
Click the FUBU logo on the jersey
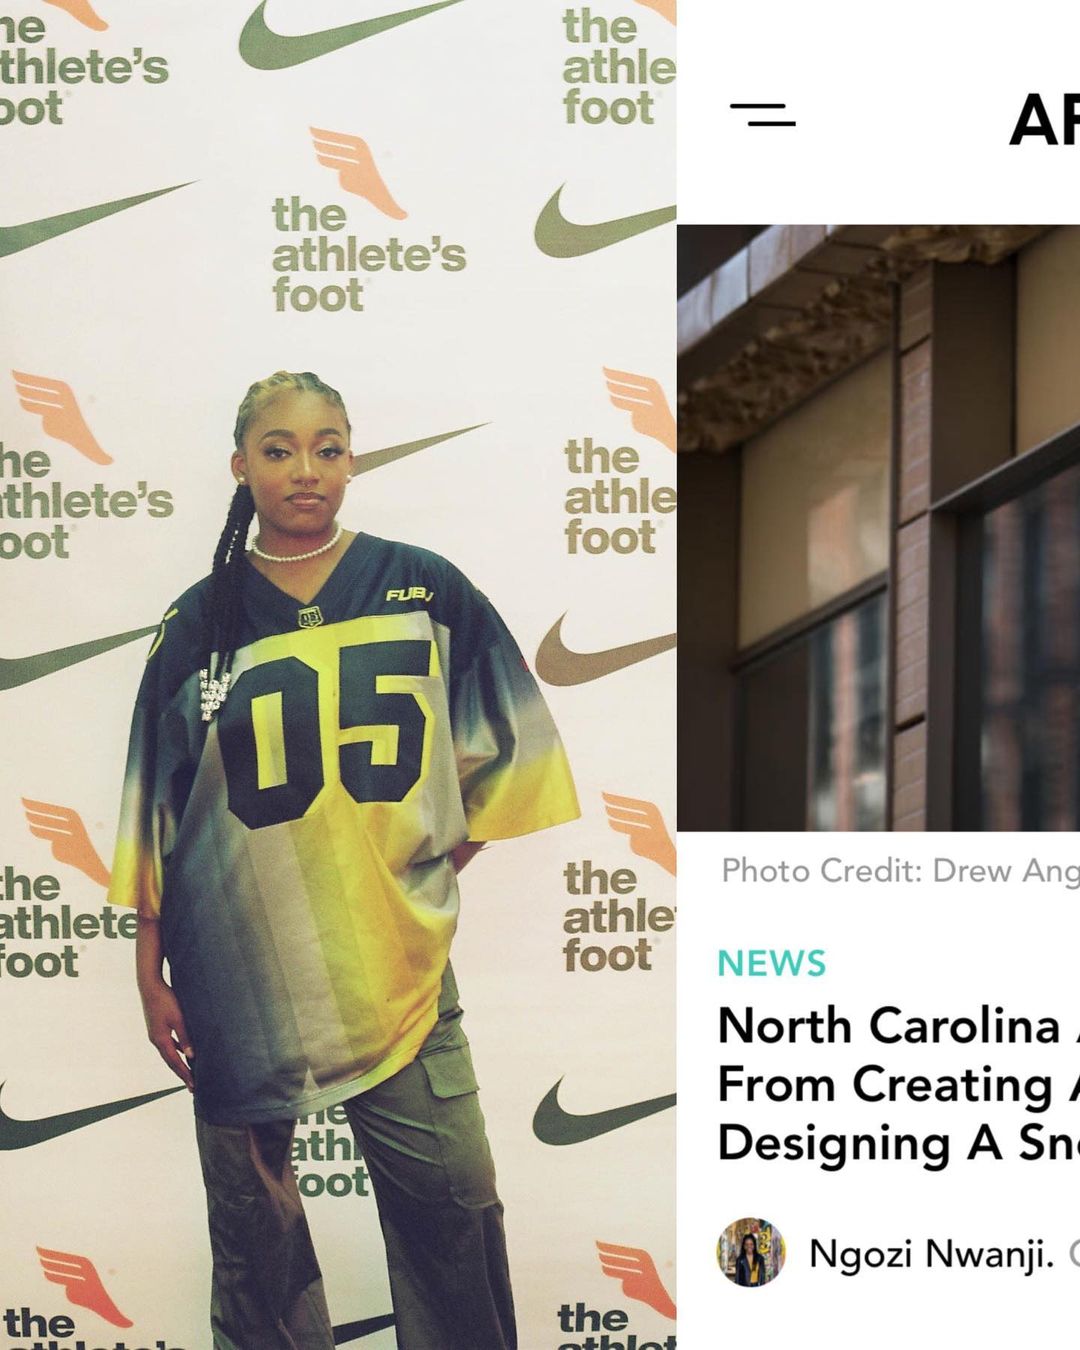tap(409, 595)
